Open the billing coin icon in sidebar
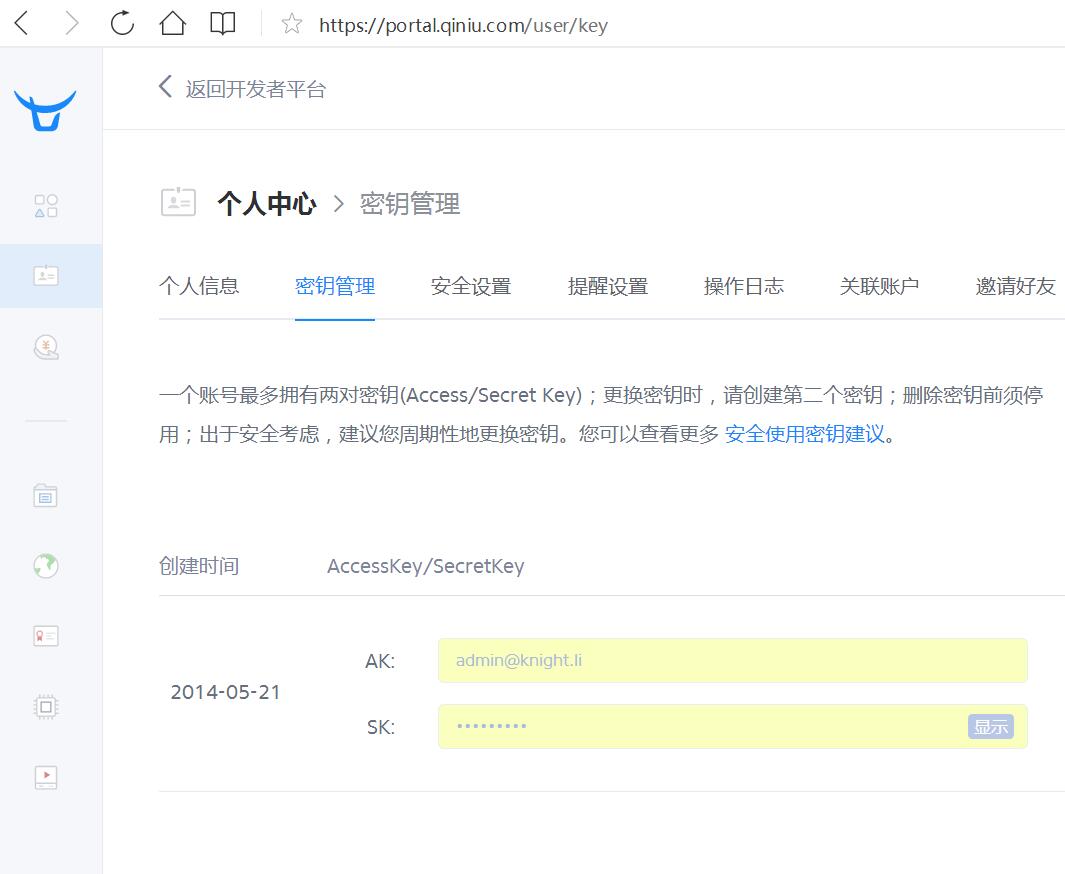The height and width of the screenshot is (874, 1065). 46,347
